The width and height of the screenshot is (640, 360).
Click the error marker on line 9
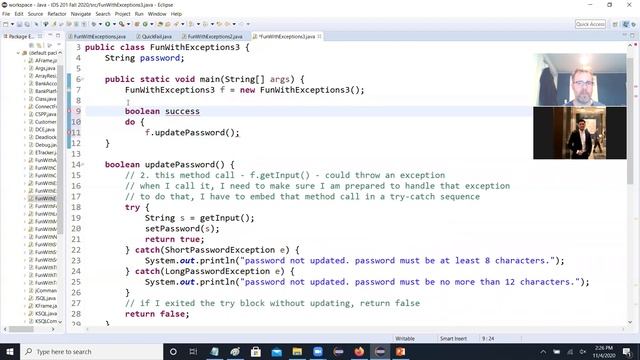click(x=69, y=111)
